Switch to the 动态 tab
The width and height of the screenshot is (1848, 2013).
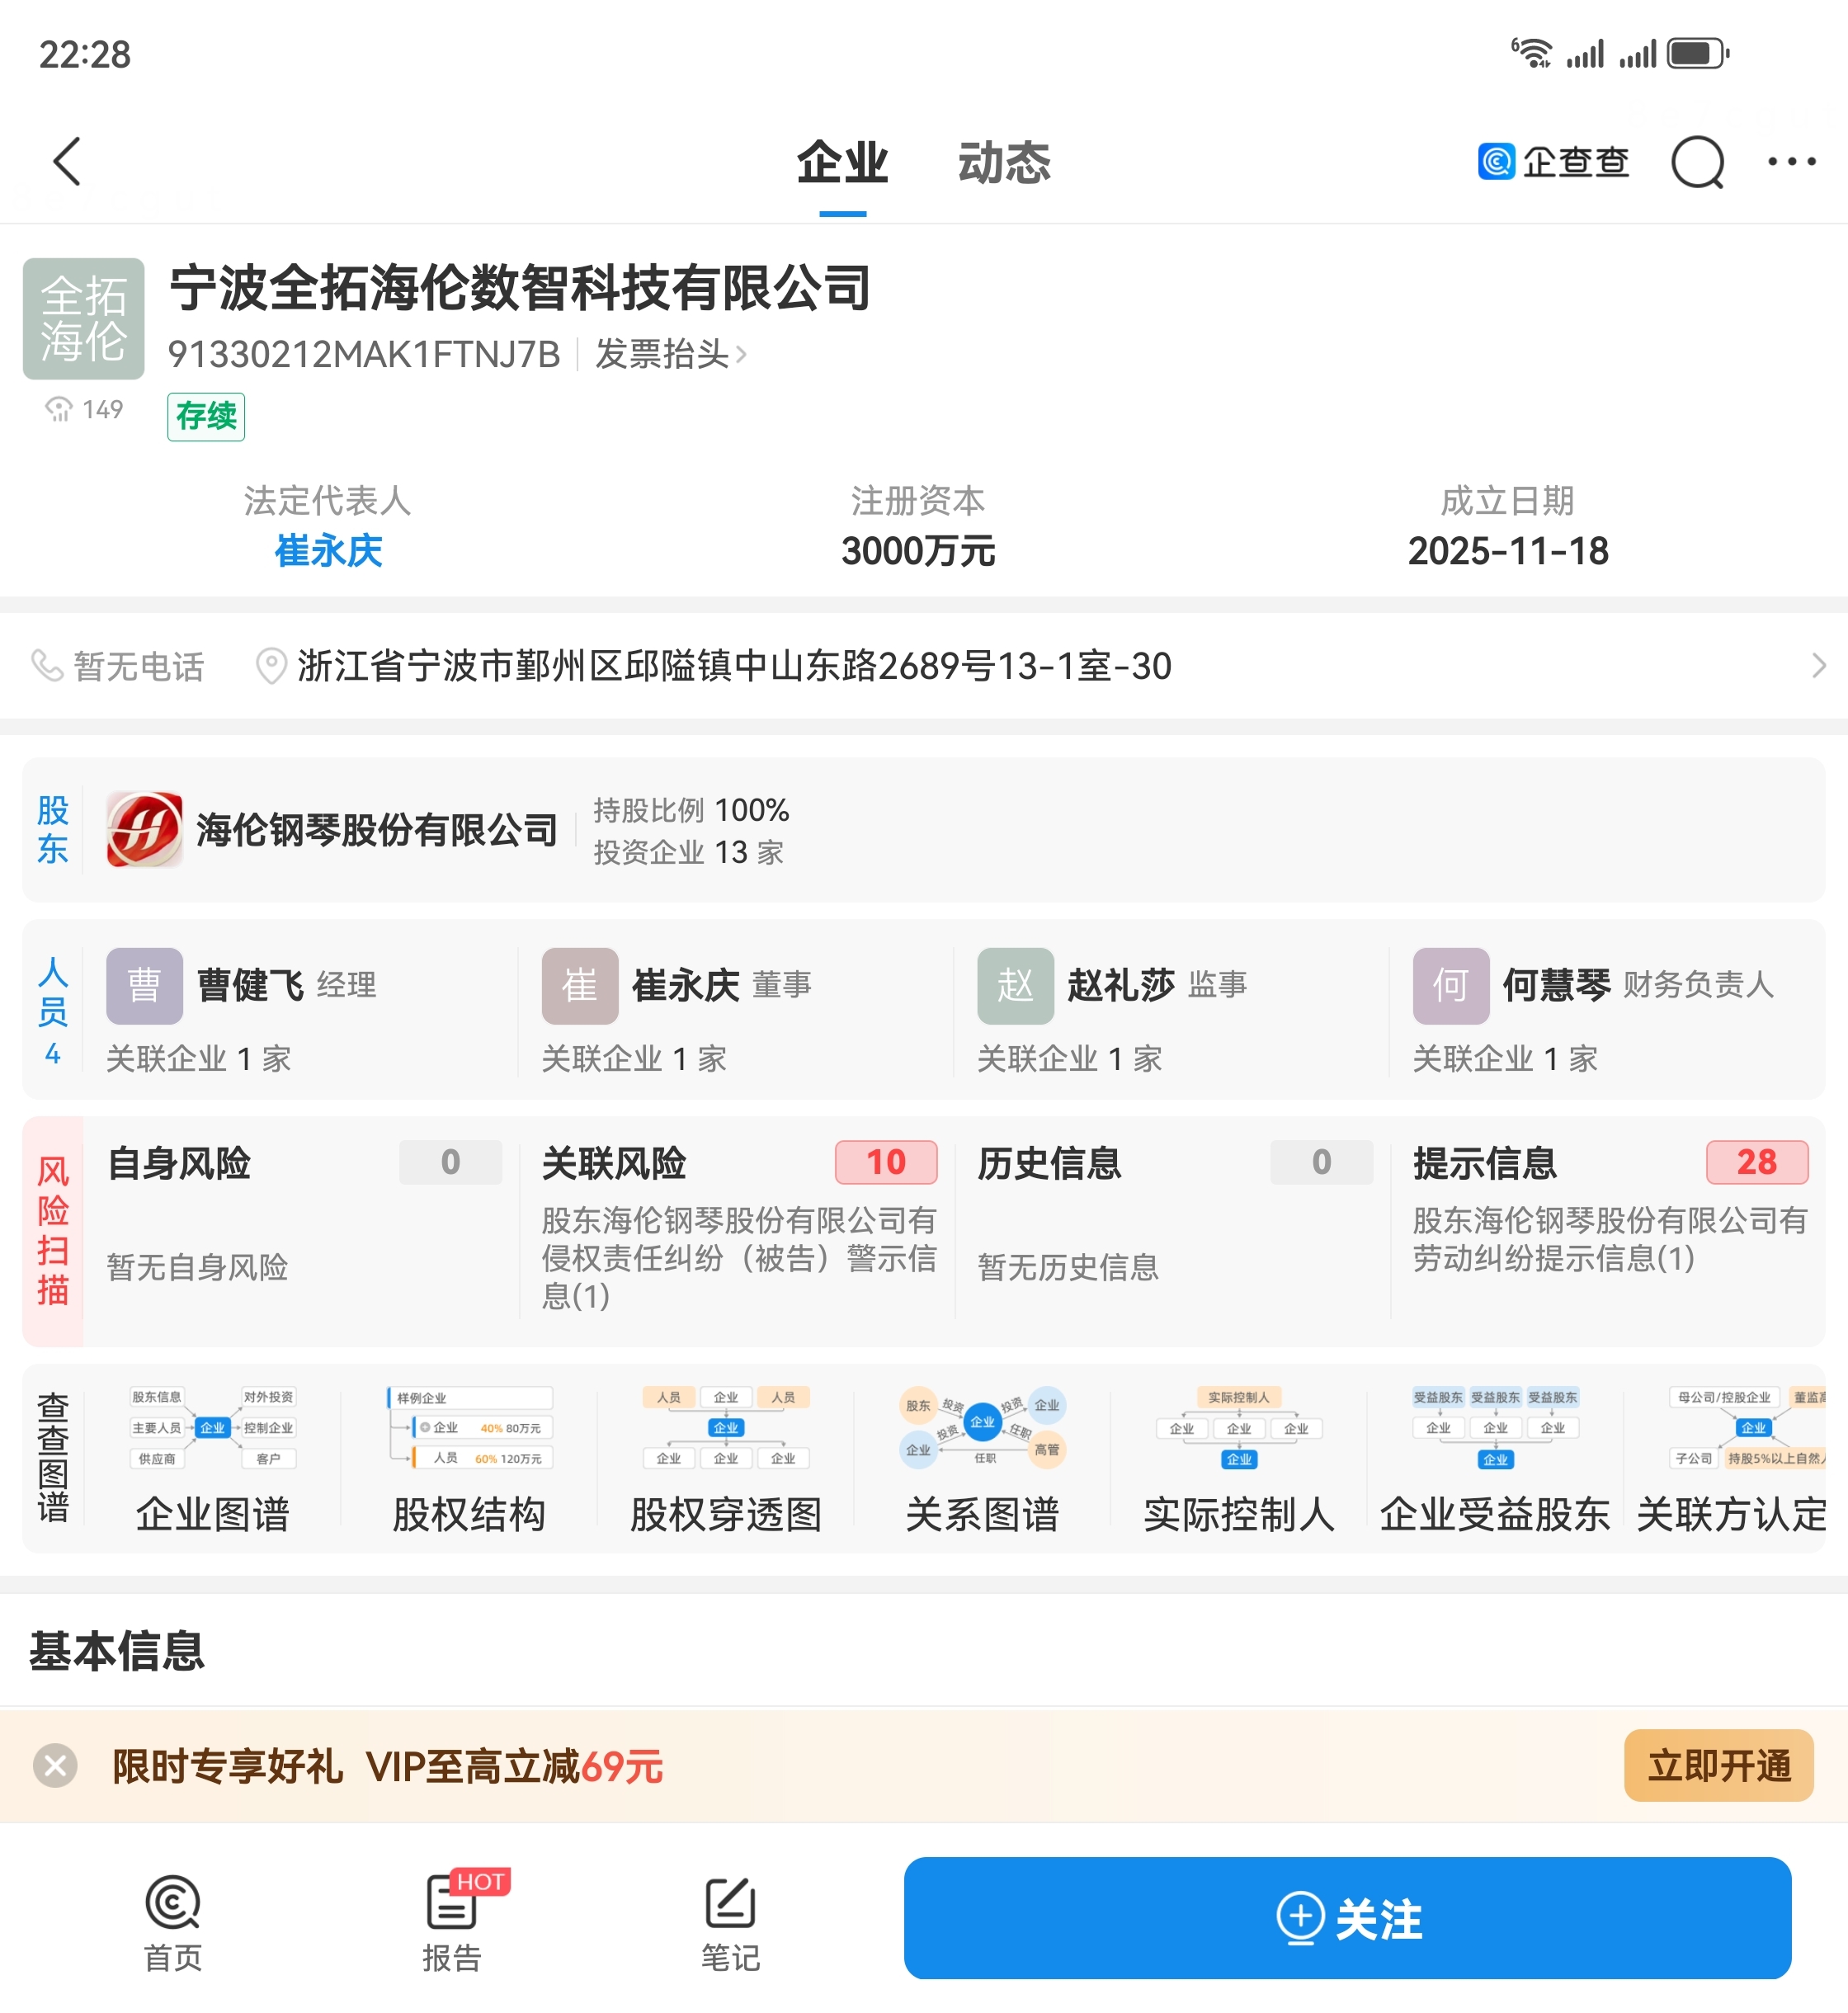pyautogui.click(x=1004, y=163)
